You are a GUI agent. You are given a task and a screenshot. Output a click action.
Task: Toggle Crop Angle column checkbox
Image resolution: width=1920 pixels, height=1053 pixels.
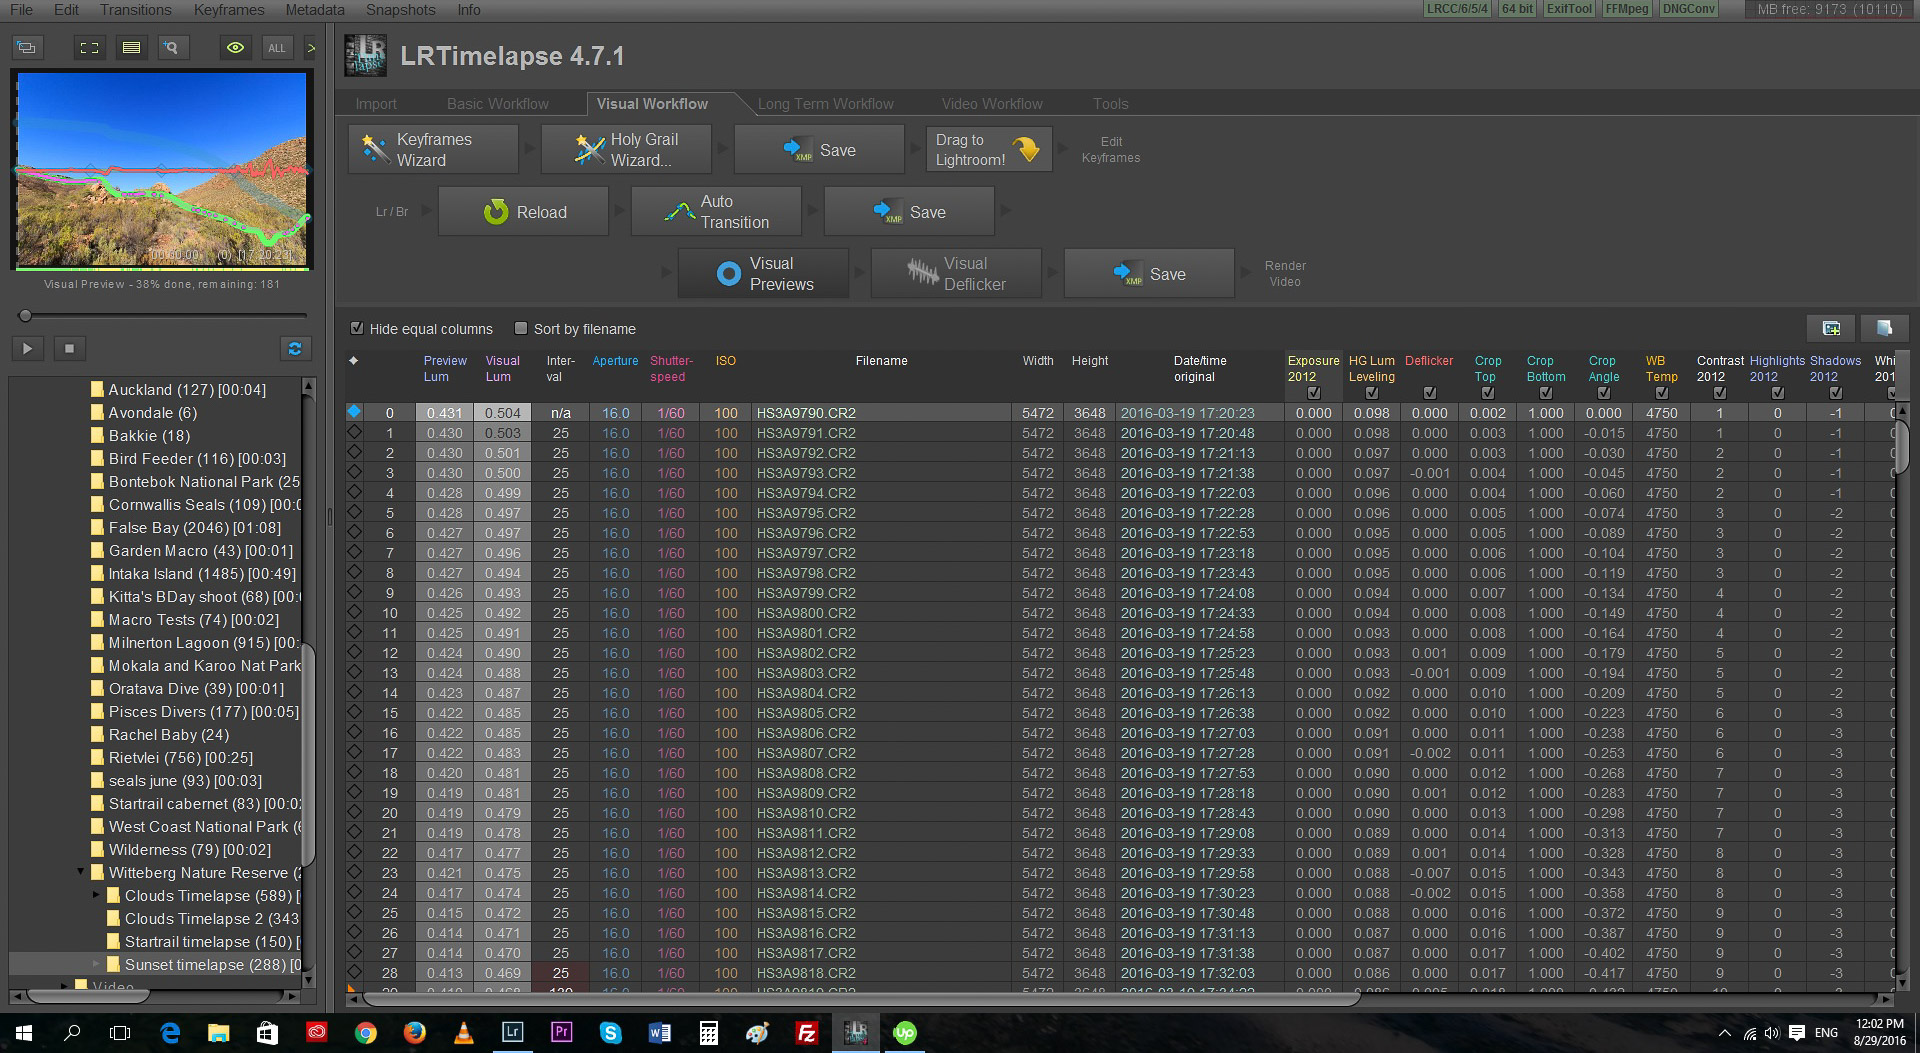(x=1604, y=393)
